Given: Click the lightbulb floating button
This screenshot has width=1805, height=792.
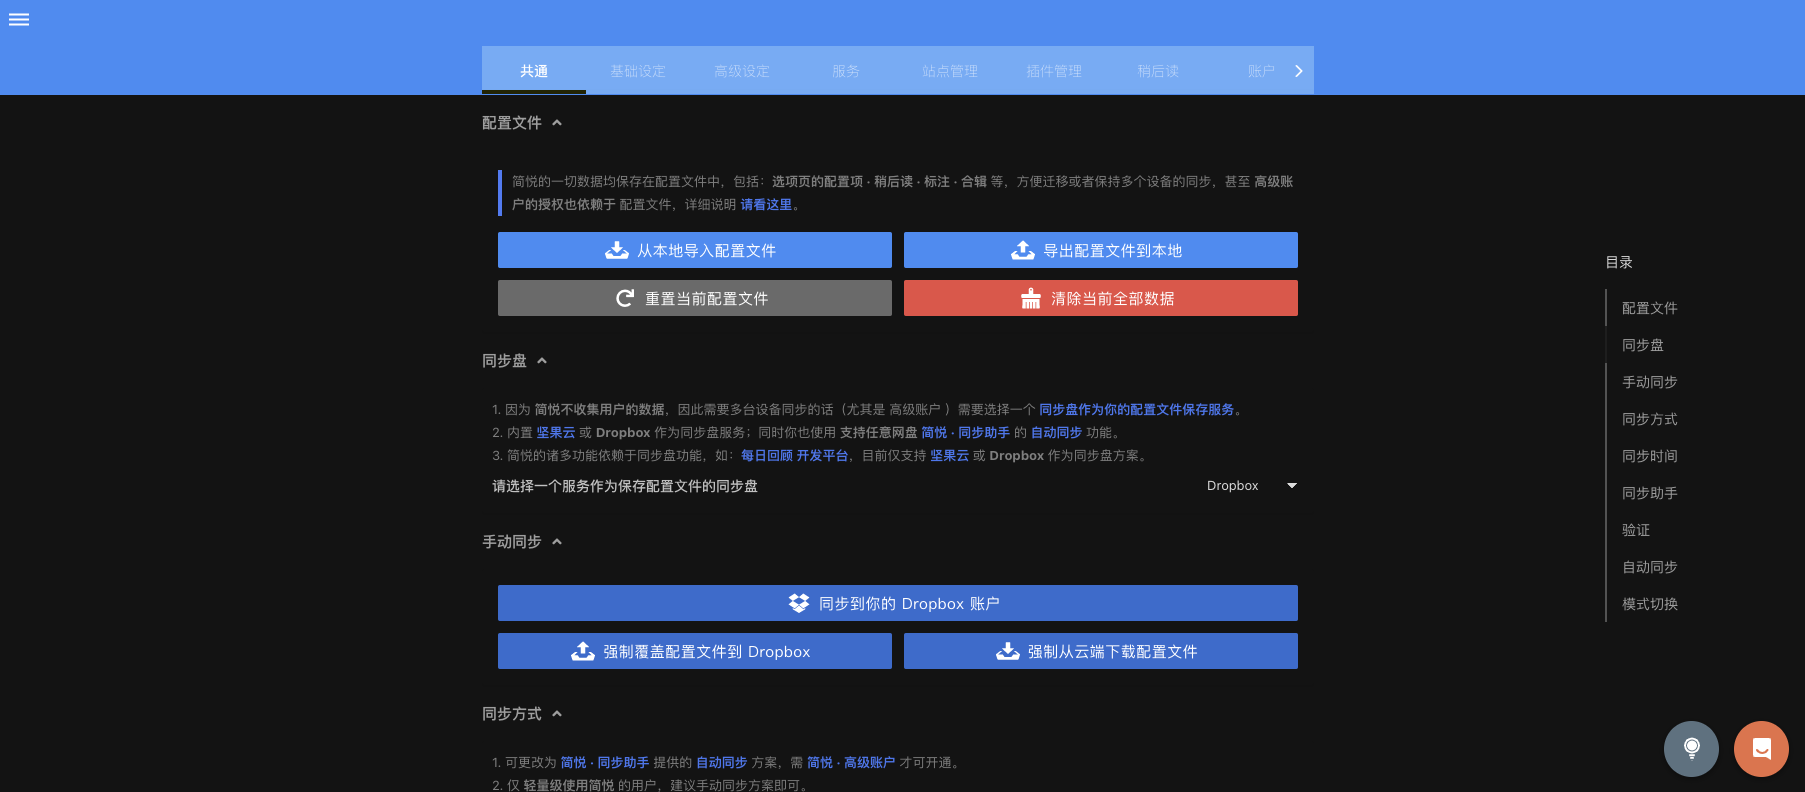Looking at the screenshot, I should pyautogui.click(x=1691, y=748).
